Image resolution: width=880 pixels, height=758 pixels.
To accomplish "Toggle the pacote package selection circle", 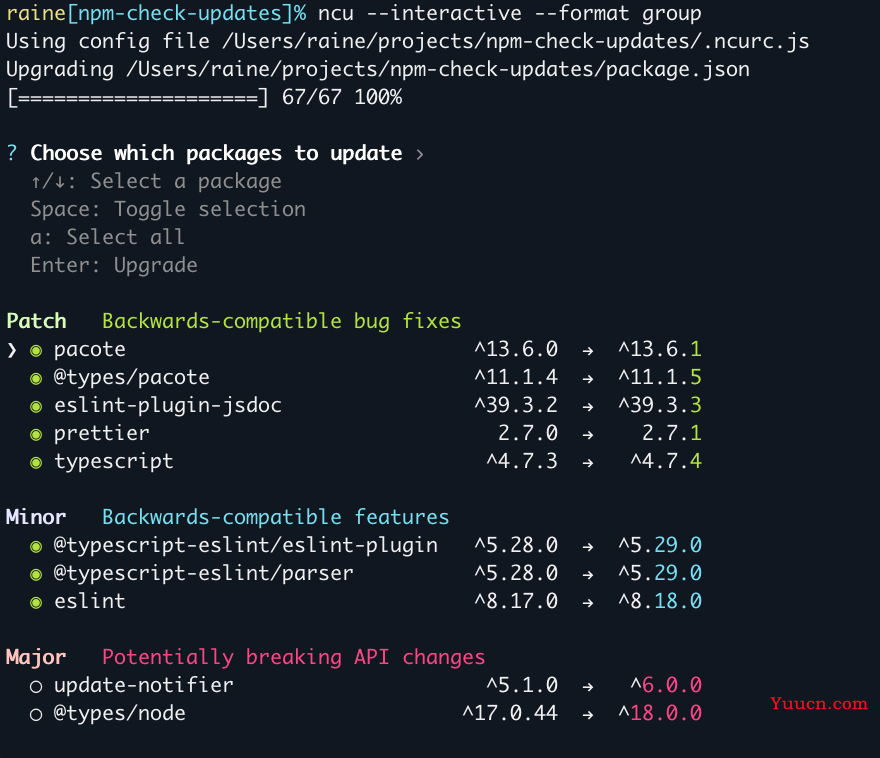I will coord(36,351).
